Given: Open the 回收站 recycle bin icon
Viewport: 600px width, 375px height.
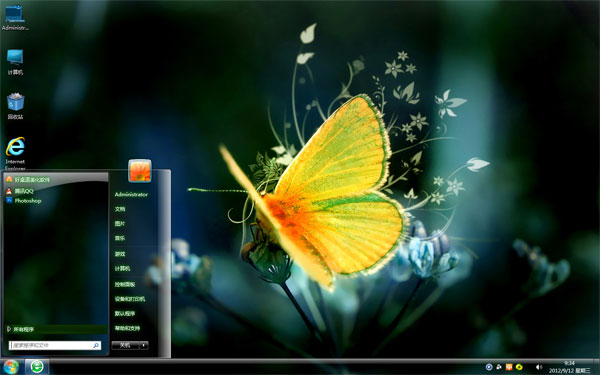Looking at the screenshot, I should point(15,106).
